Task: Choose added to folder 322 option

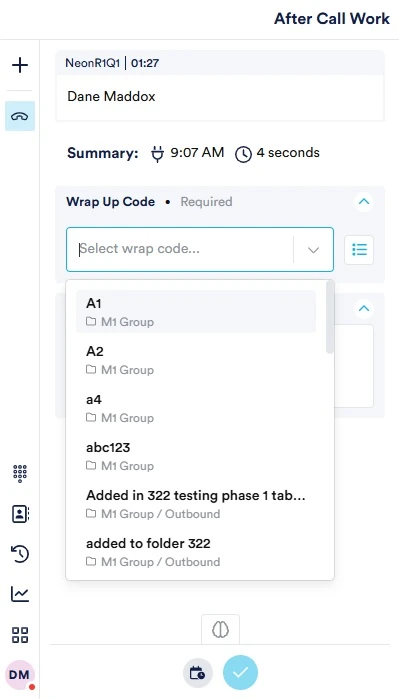Action: click(196, 552)
